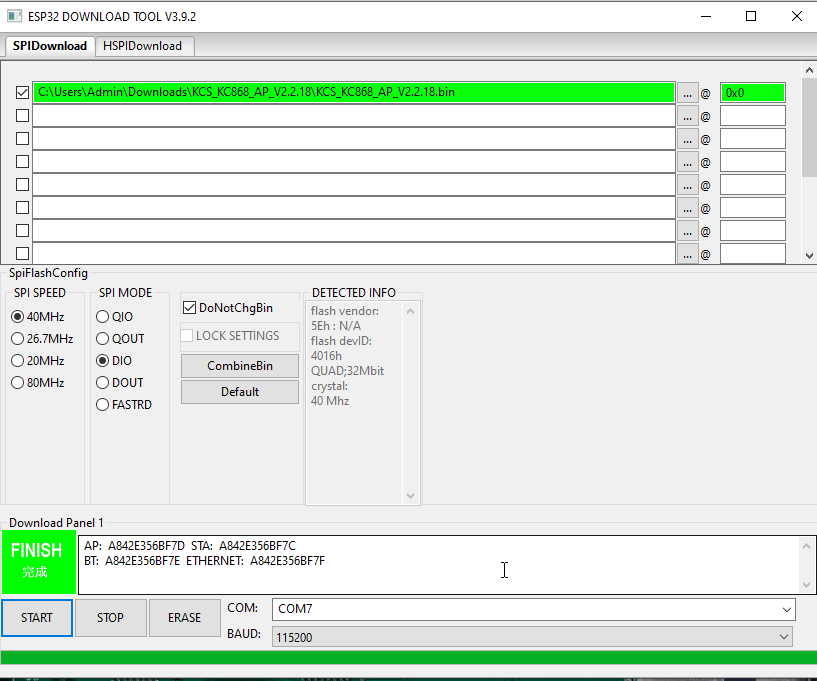Click browse button for second file row

687,116
